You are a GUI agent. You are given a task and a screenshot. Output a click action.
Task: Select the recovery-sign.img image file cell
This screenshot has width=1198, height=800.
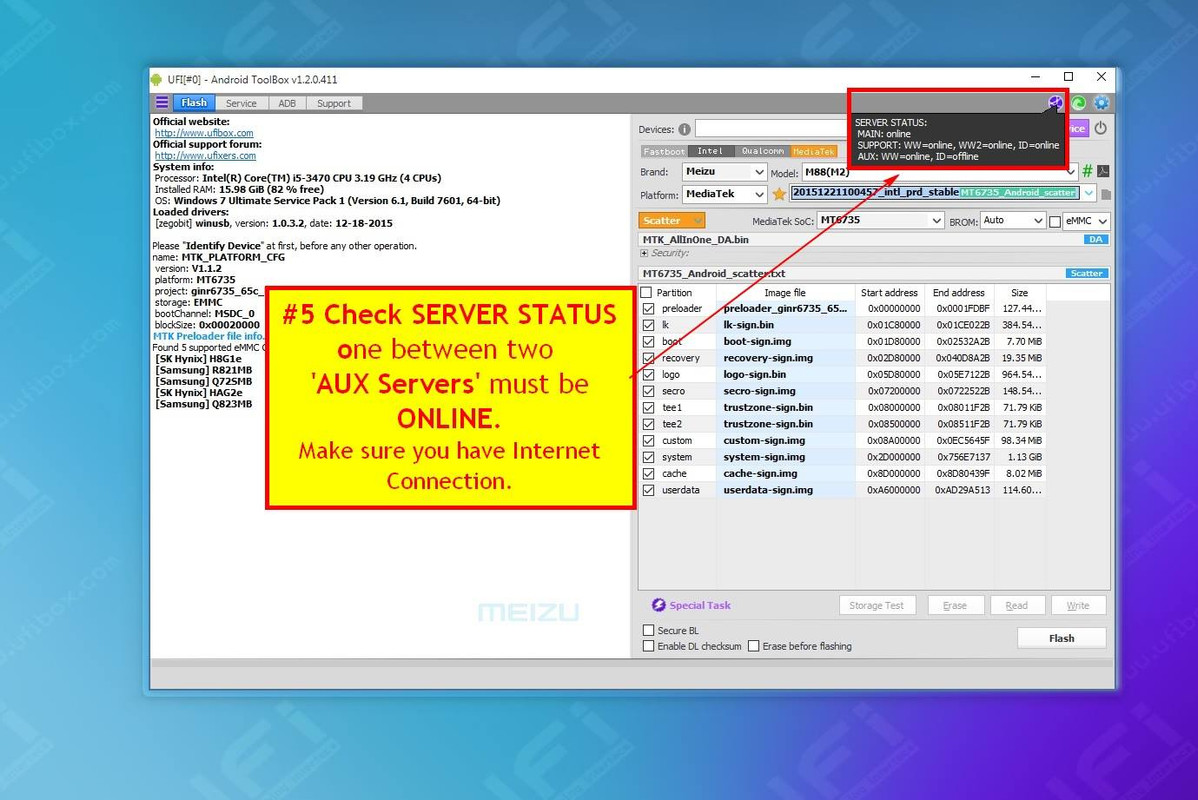pyautogui.click(x=785, y=358)
